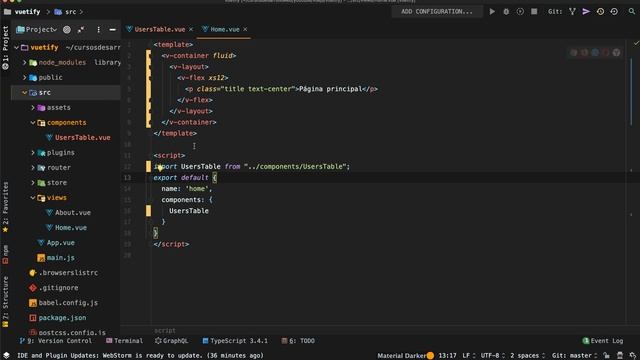The image size is (640, 360).
Task: Click collapse-all arrows icon in Project panel
Action: pyautogui.click(x=81, y=29)
